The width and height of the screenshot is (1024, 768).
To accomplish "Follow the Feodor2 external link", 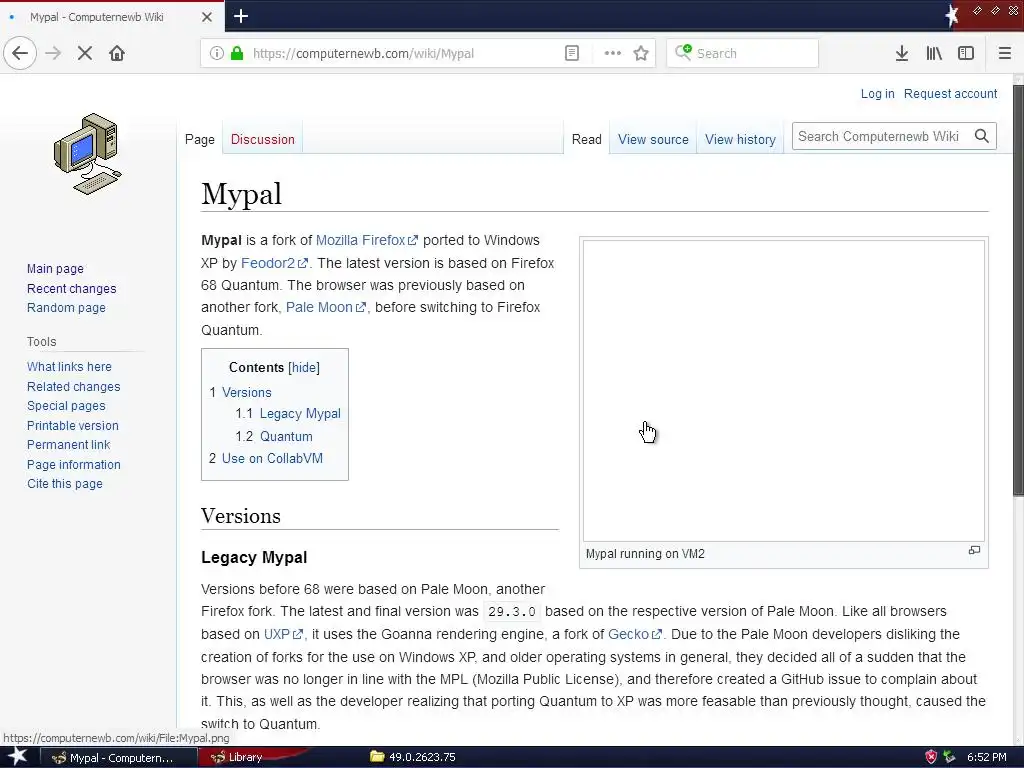I will [x=274, y=263].
